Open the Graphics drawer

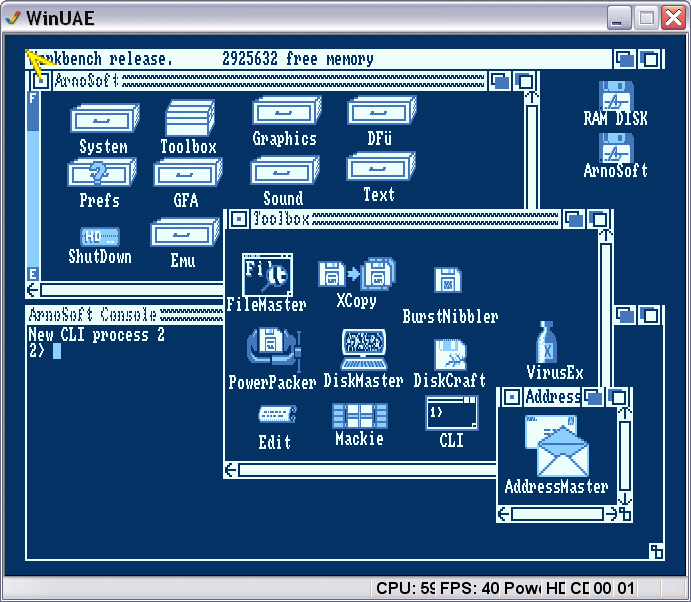coord(286,111)
